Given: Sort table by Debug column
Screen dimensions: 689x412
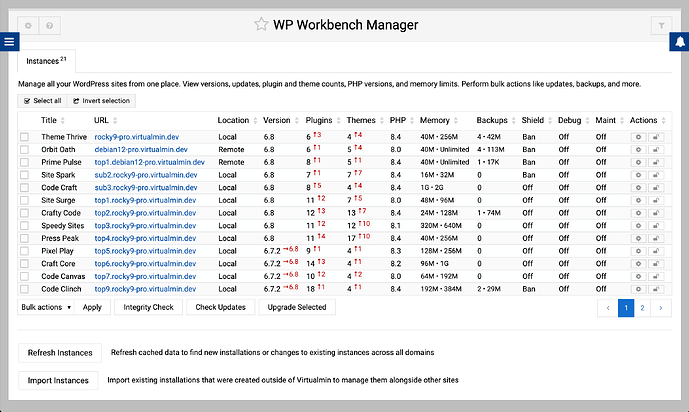Looking at the screenshot, I should tap(574, 120).
